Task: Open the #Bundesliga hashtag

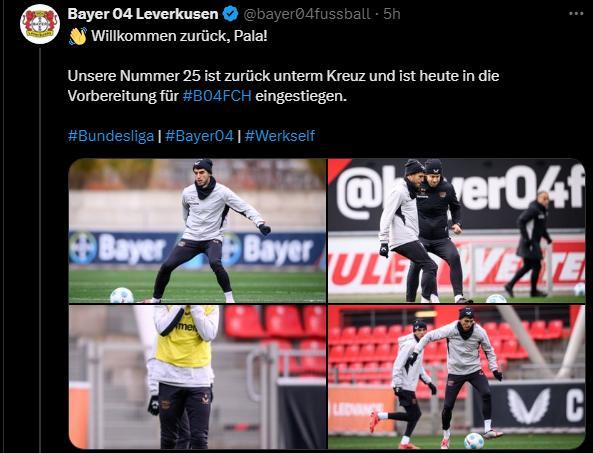Action: 111,136
